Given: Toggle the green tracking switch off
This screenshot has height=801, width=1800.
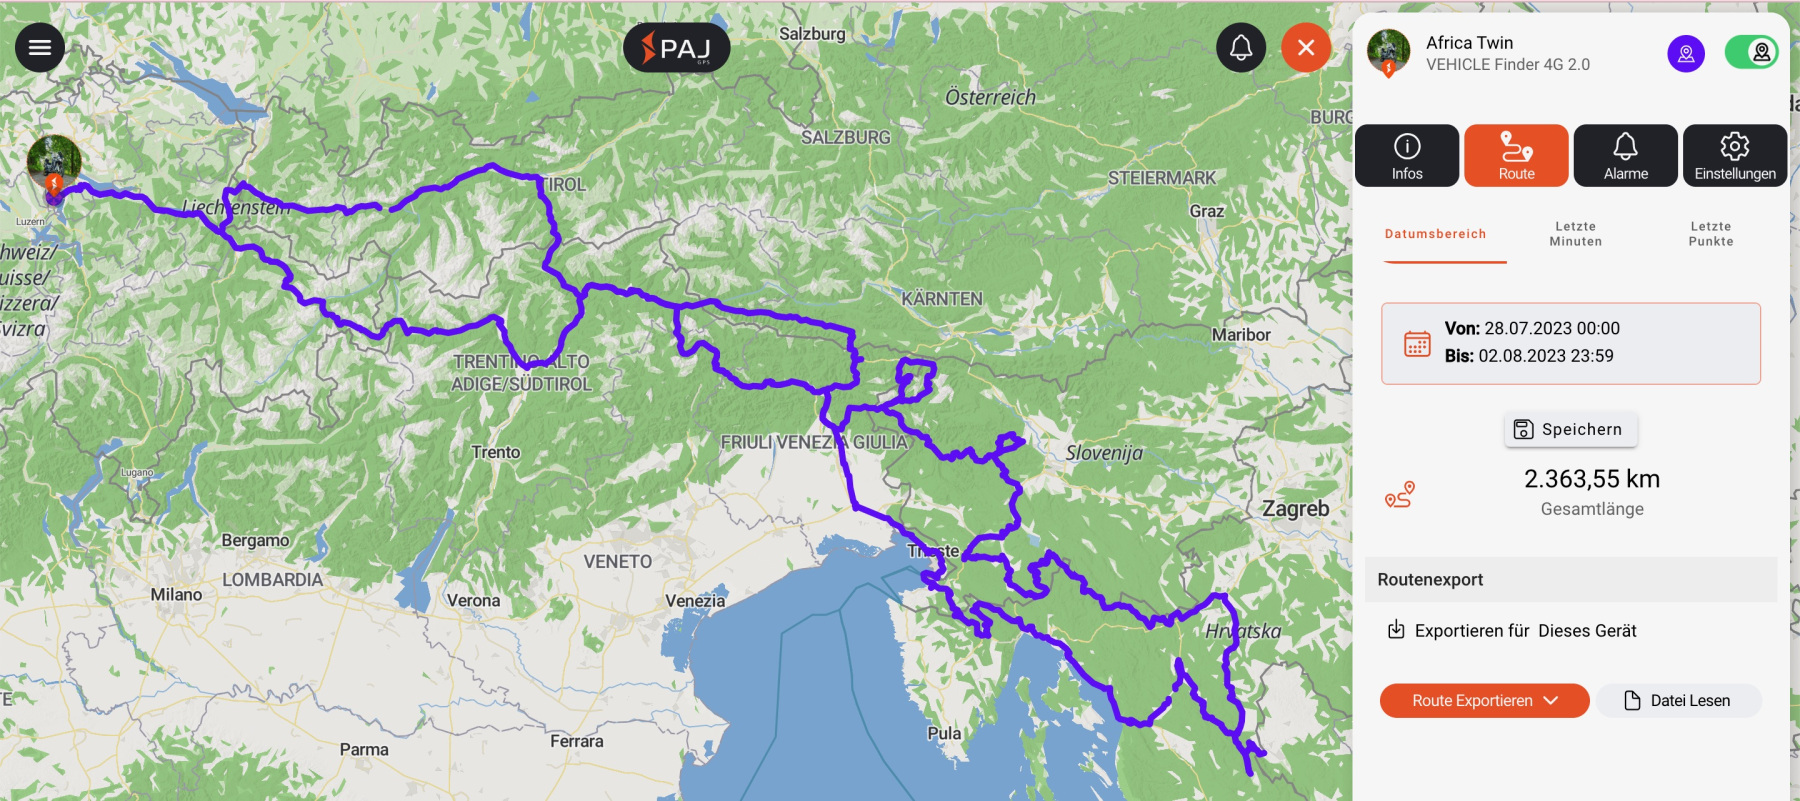Looking at the screenshot, I should point(1751,52).
